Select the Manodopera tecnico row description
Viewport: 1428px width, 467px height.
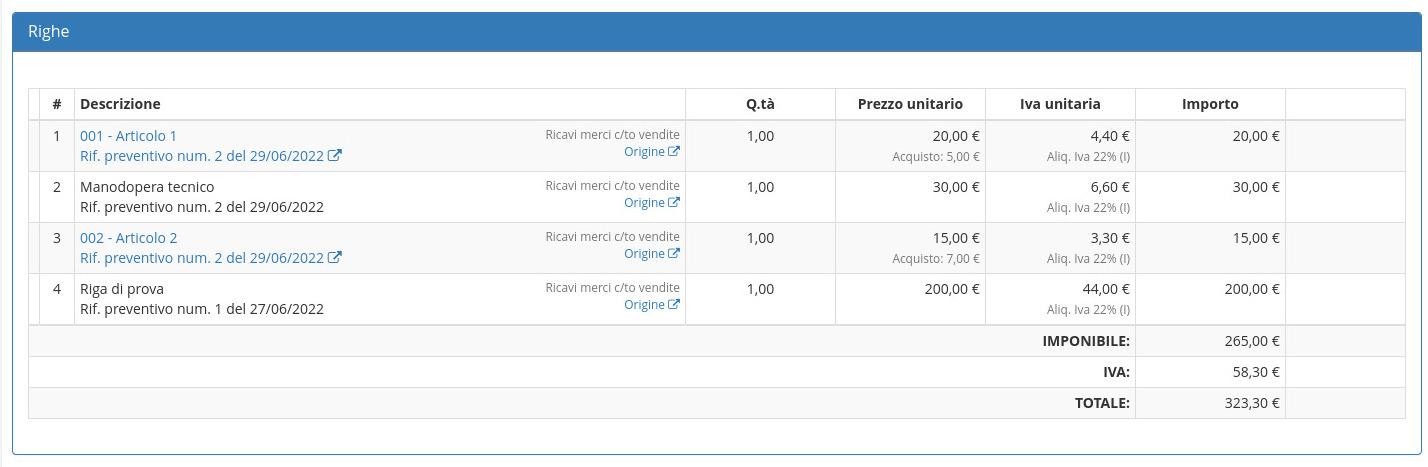coord(147,187)
